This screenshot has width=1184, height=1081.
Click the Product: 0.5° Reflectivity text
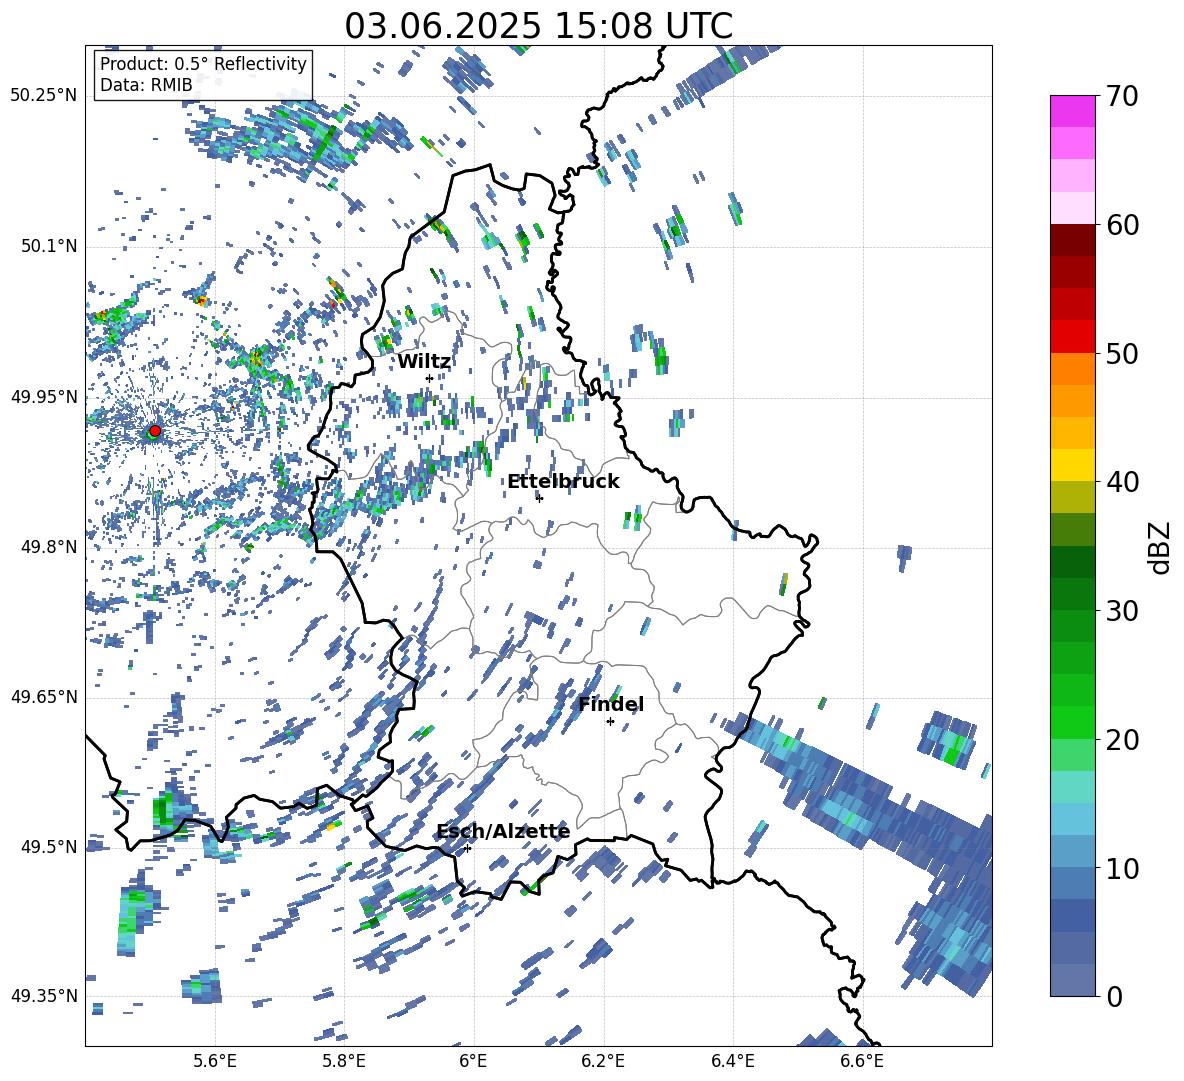[x=203, y=64]
